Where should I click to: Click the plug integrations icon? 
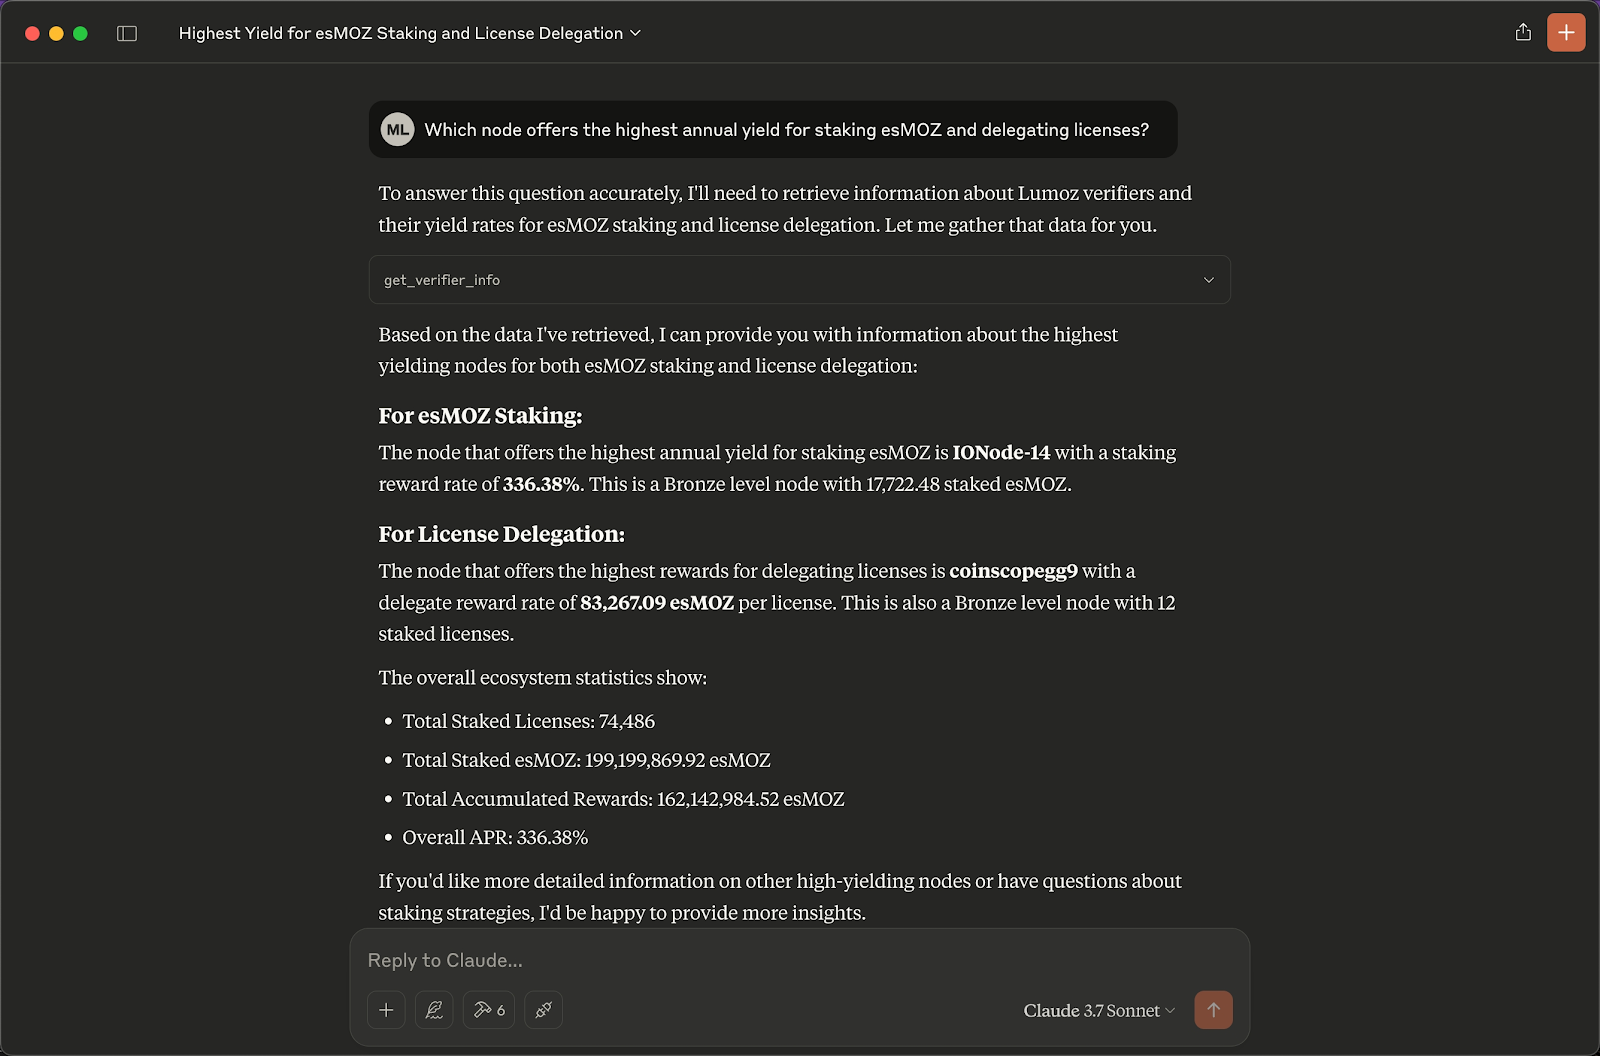pyautogui.click(x=543, y=1010)
